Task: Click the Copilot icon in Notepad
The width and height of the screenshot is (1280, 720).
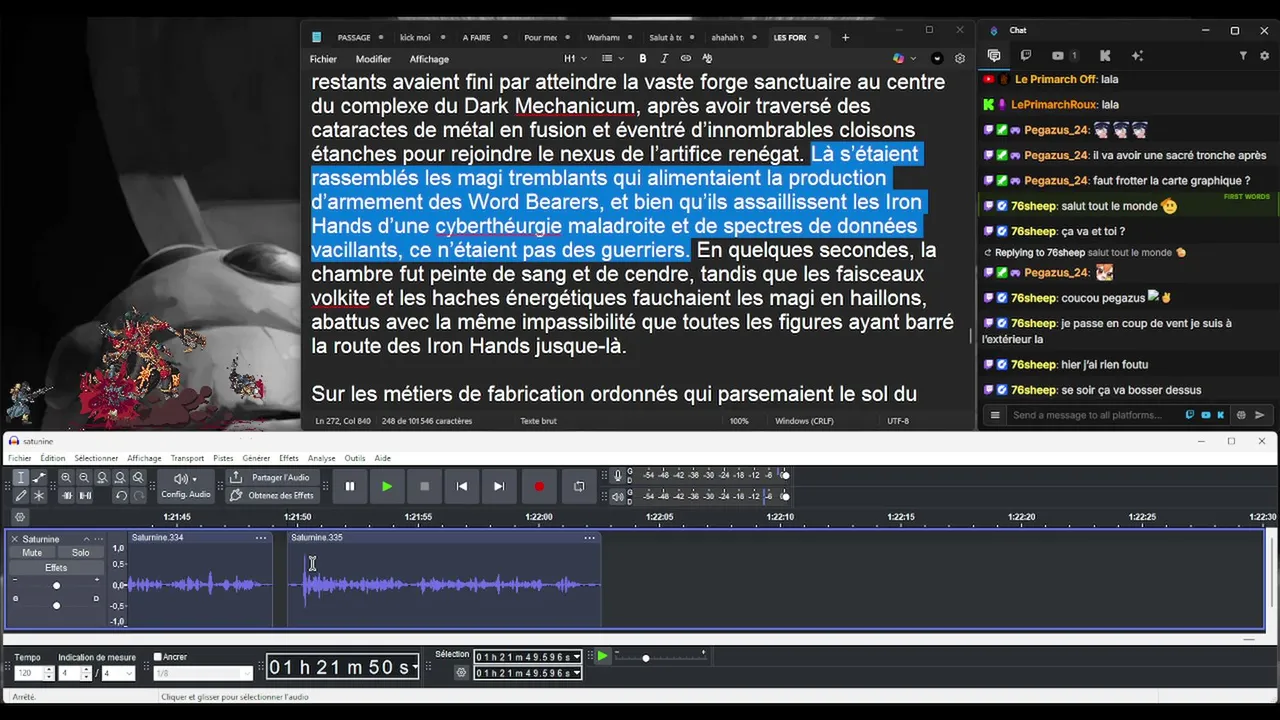Action: pos(899,59)
